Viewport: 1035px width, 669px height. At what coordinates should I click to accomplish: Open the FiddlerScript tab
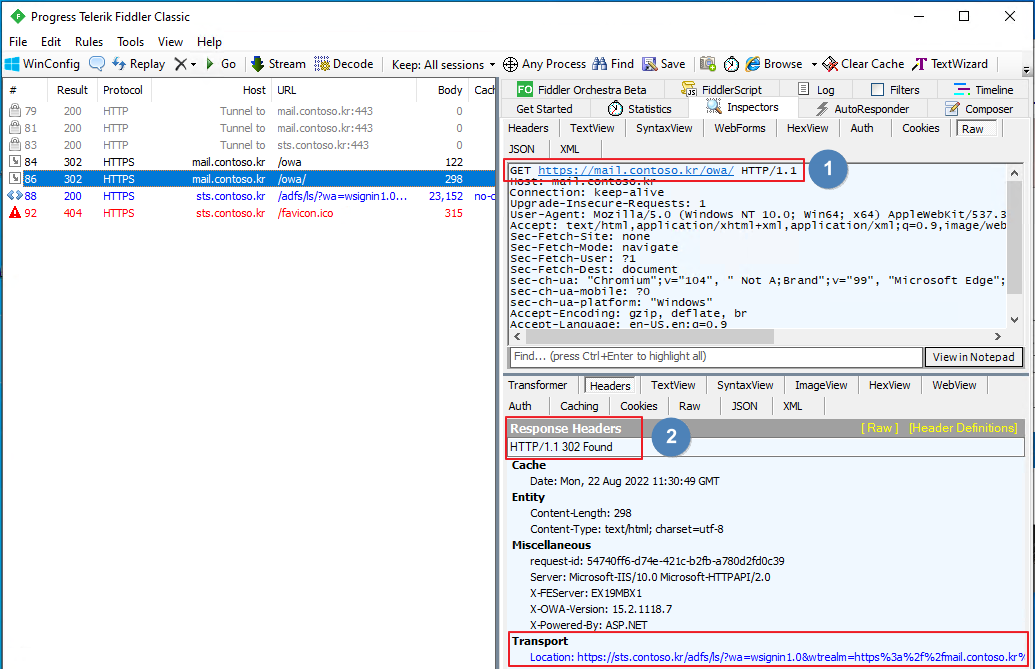coord(721,90)
